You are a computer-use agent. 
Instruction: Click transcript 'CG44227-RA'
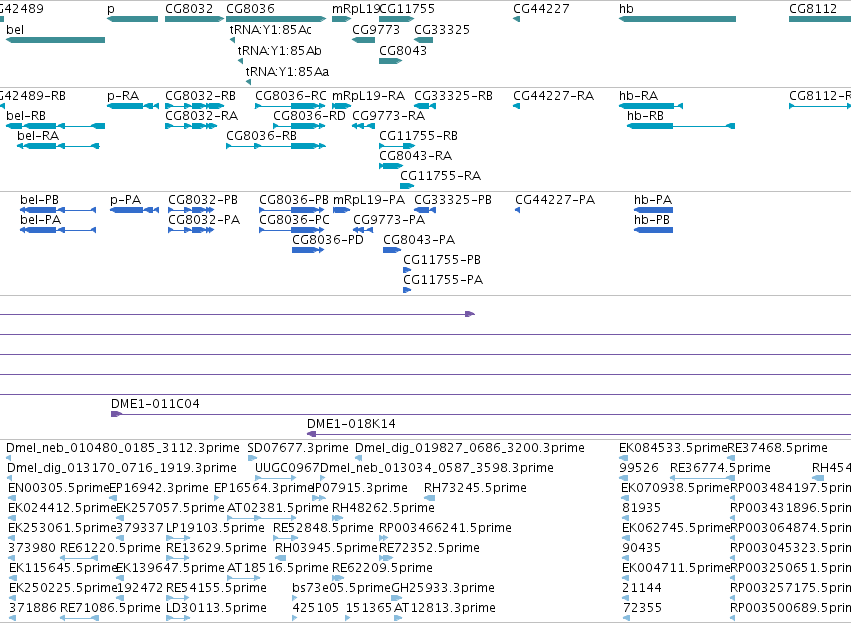coord(554,96)
